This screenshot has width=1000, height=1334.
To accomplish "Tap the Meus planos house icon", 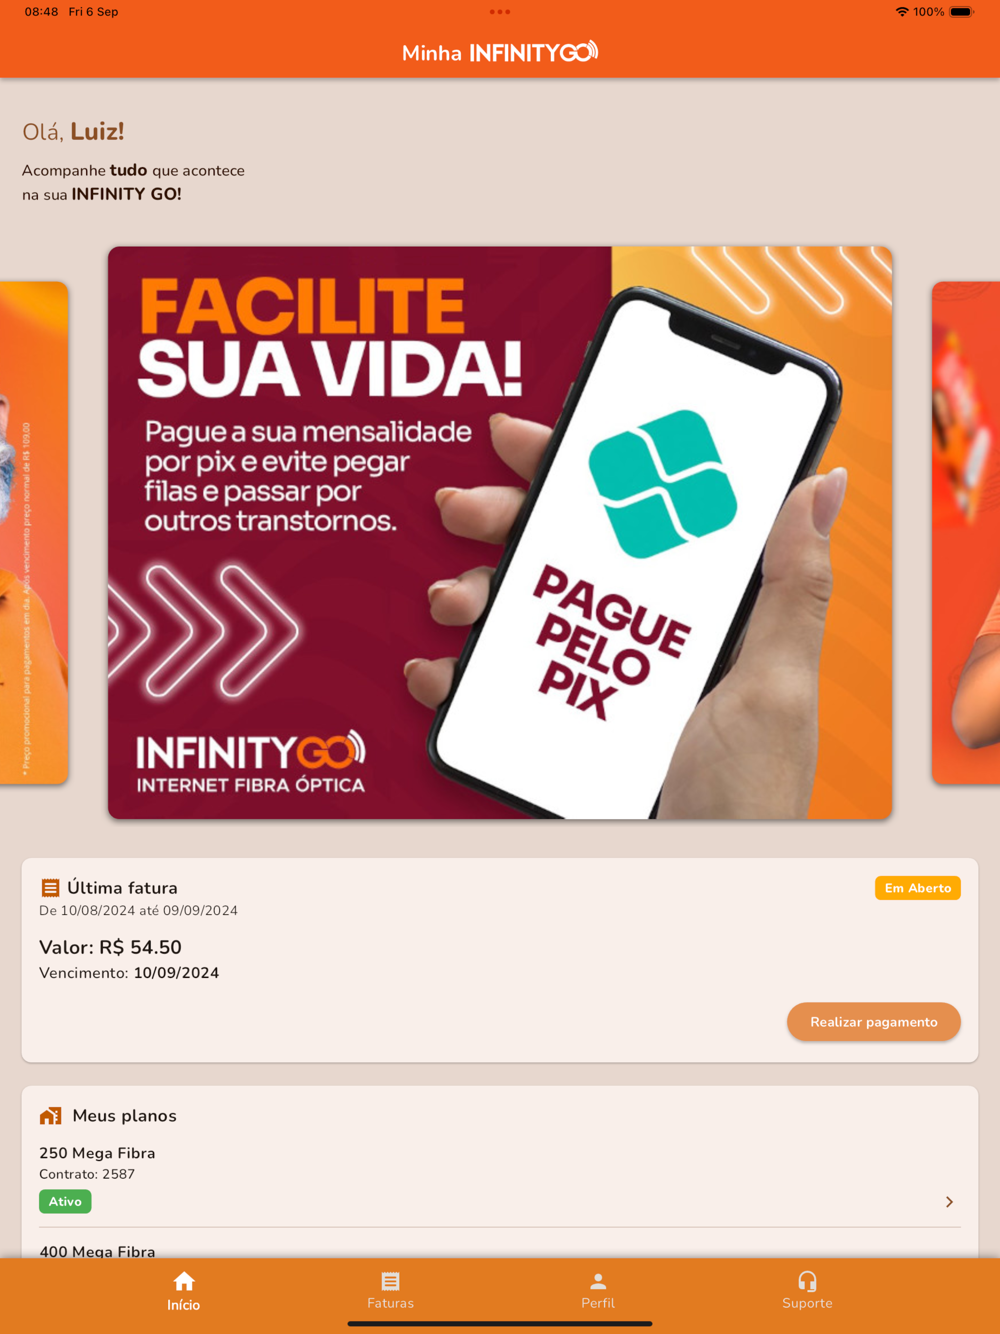I will 50,1116.
